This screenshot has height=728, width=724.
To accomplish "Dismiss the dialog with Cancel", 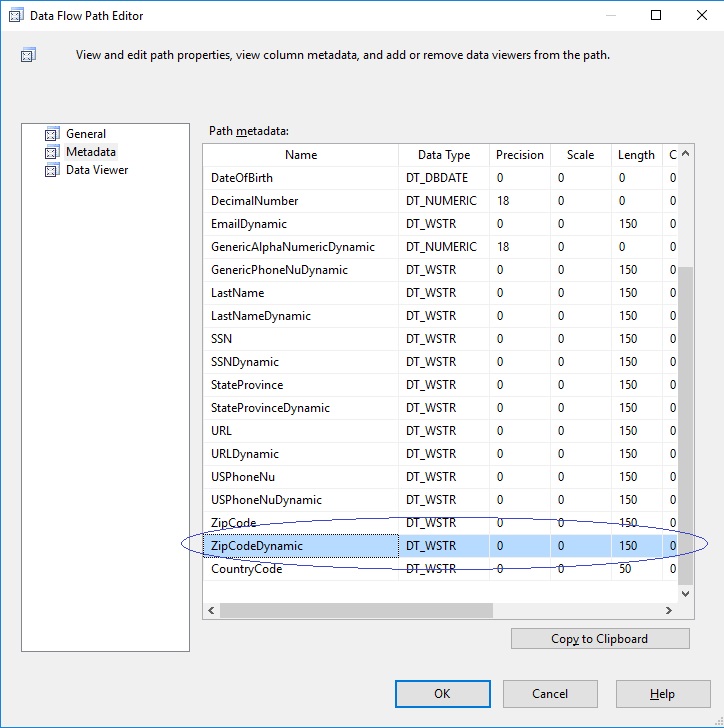I will (x=550, y=694).
